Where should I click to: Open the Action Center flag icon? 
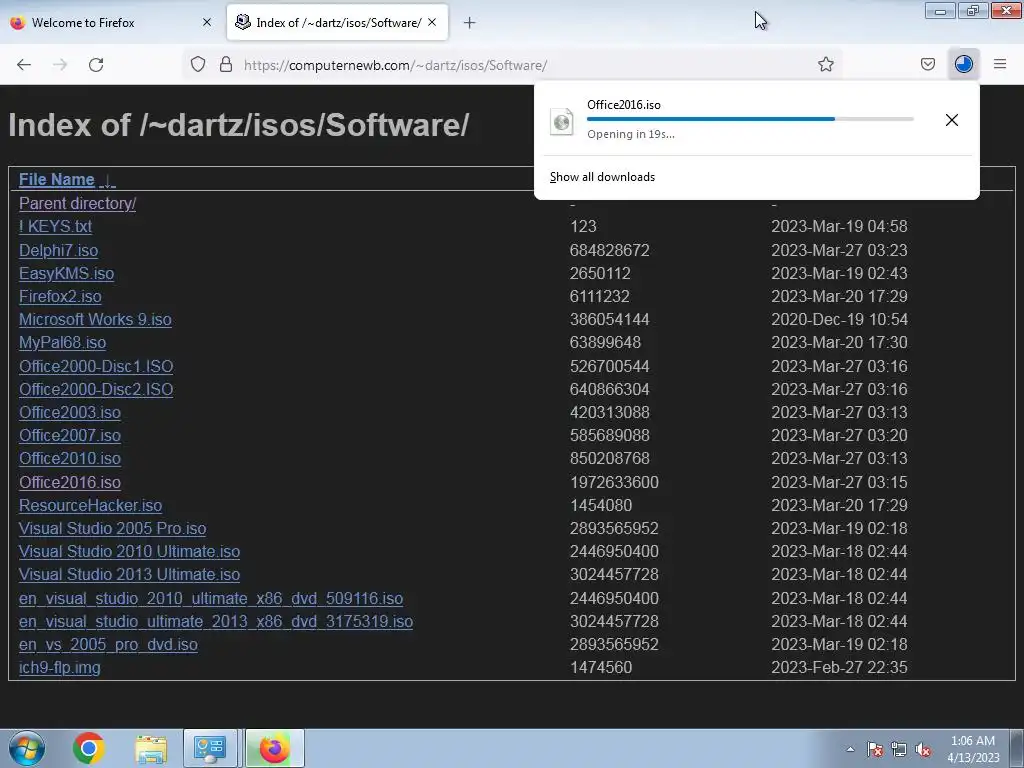874,750
